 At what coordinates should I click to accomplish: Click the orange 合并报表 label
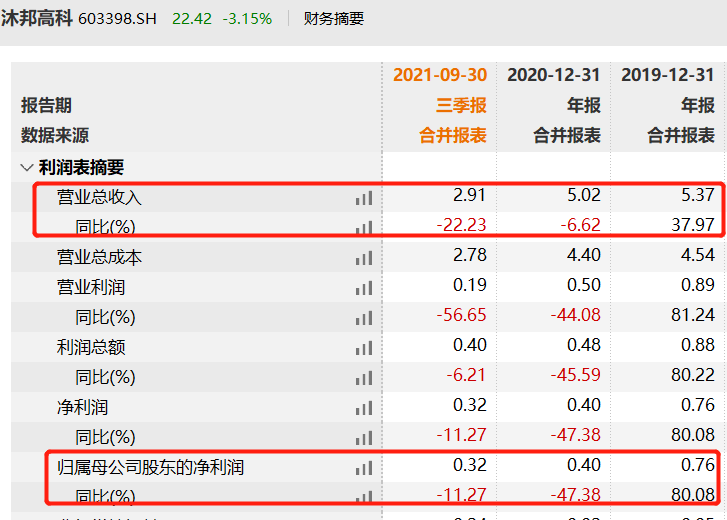453,135
